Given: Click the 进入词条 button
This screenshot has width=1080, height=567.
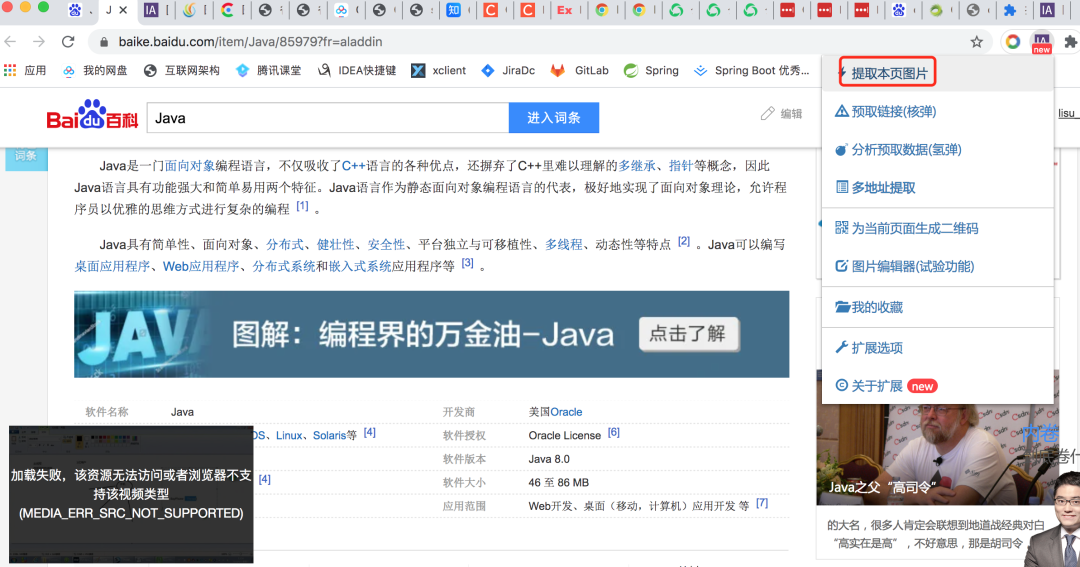Looking at the screenshot, I should click(554, 118).
